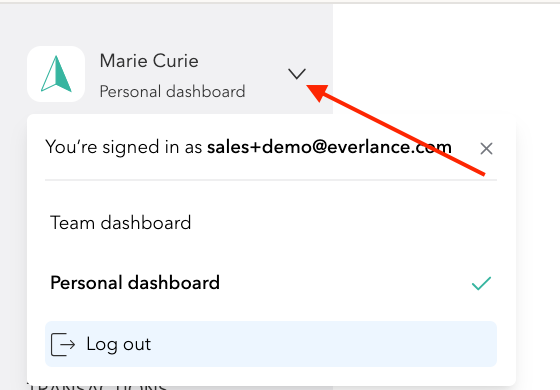This screenshot has height=390, width=560.
Task: Click the Personal dashboard subtitle under Marie Curie
Action: pos(172,91)
